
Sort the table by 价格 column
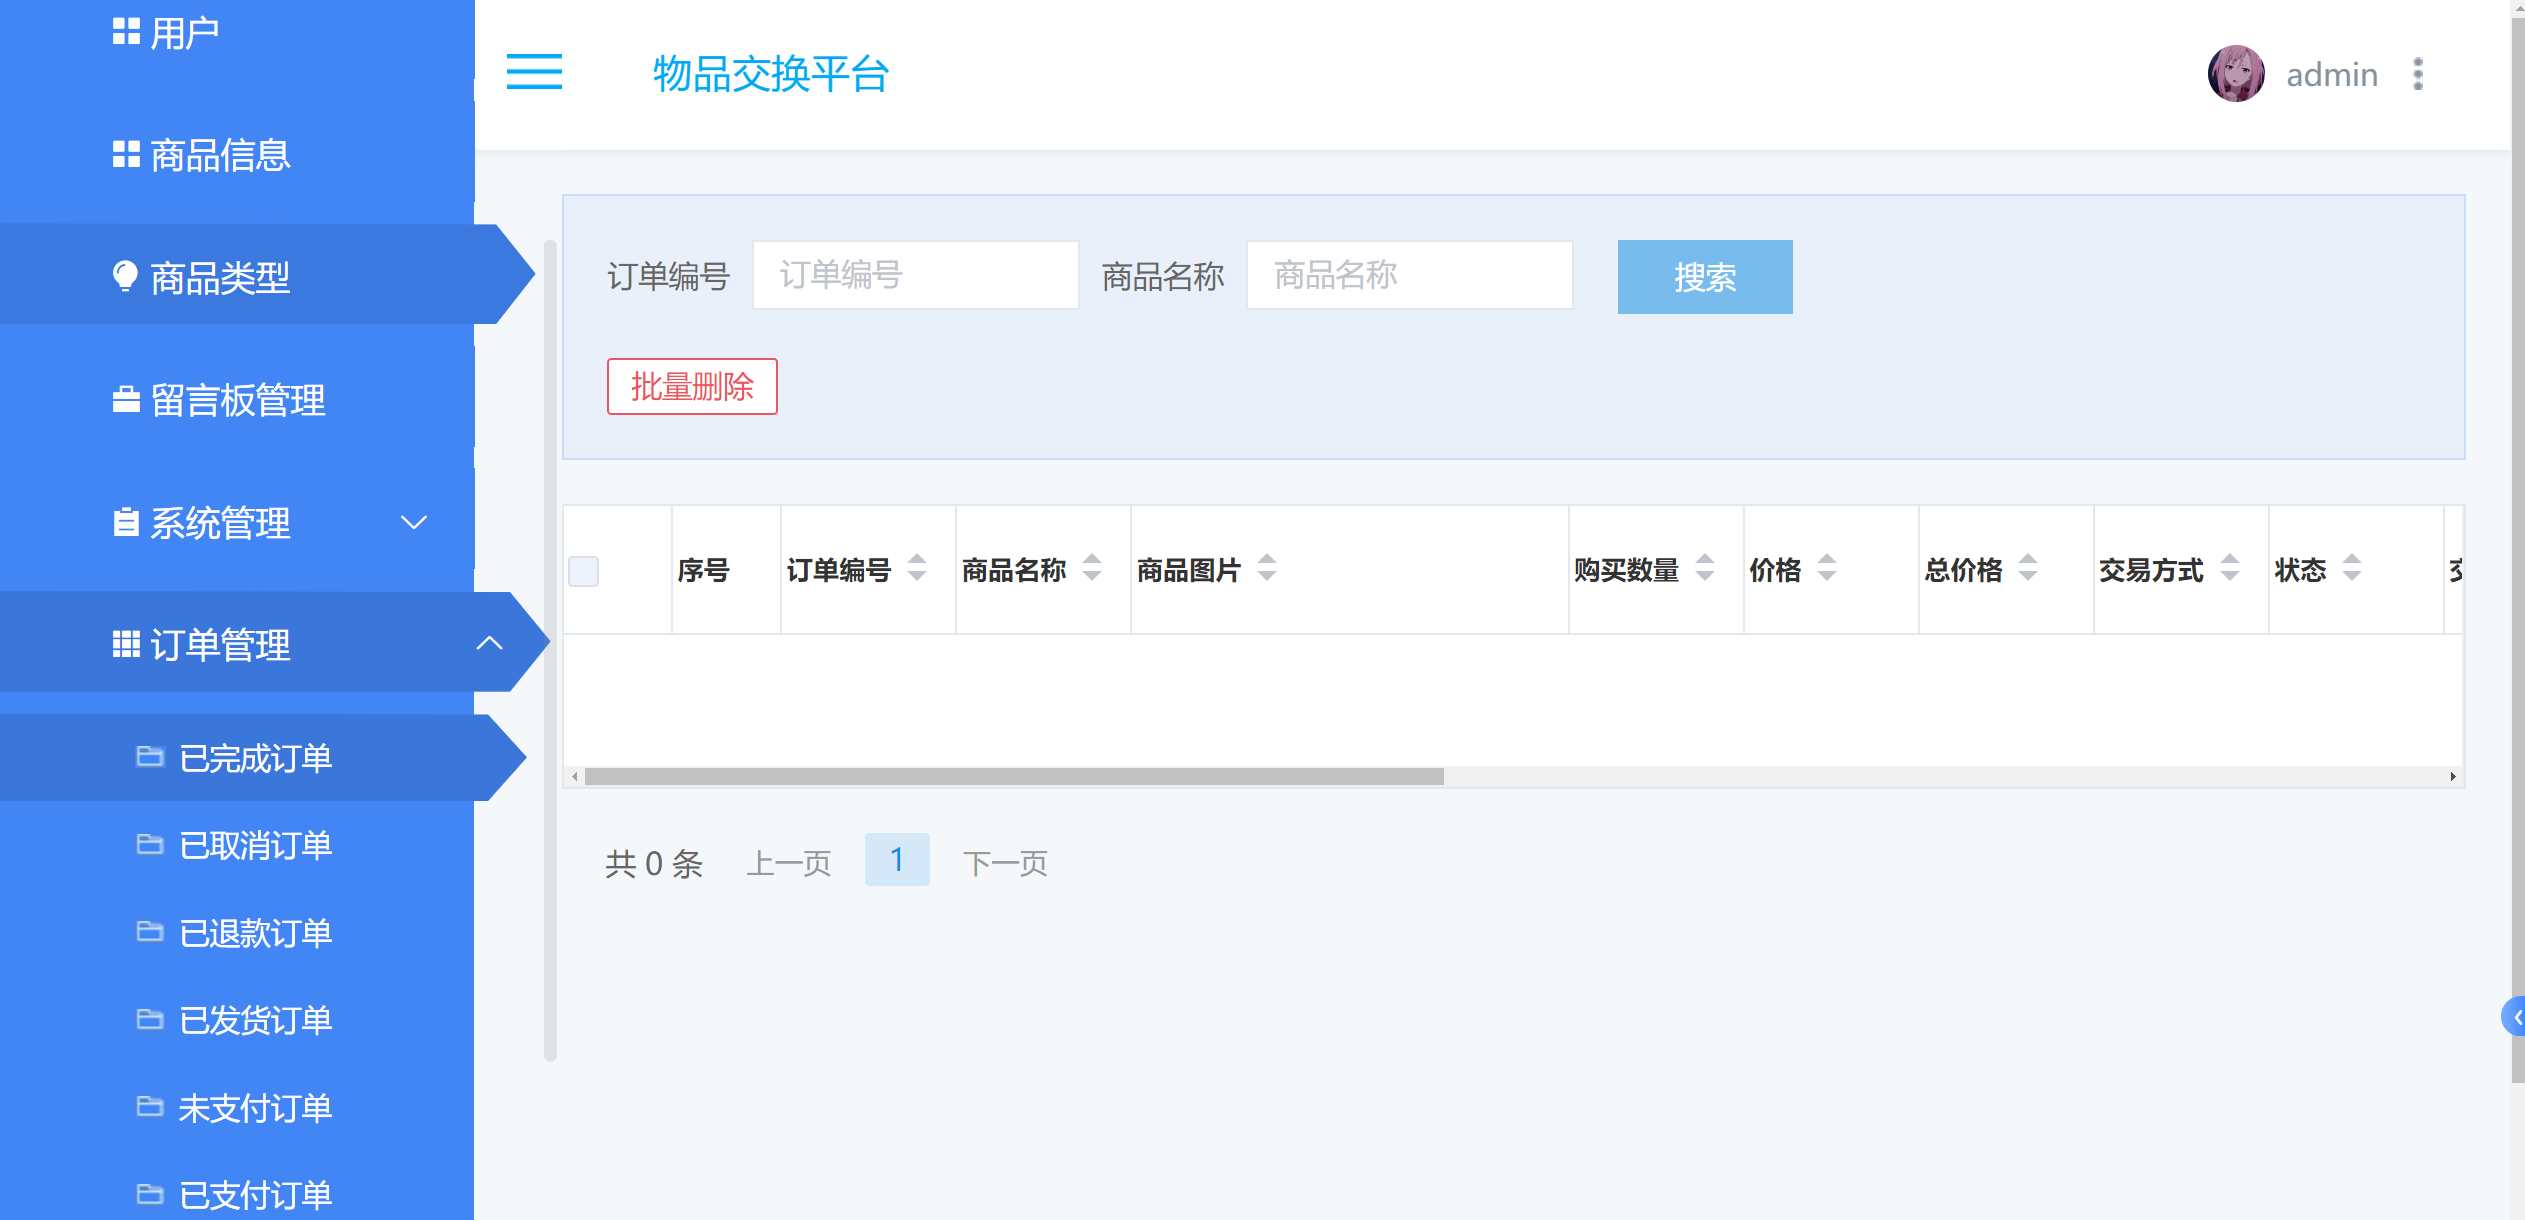(1826, 569)
